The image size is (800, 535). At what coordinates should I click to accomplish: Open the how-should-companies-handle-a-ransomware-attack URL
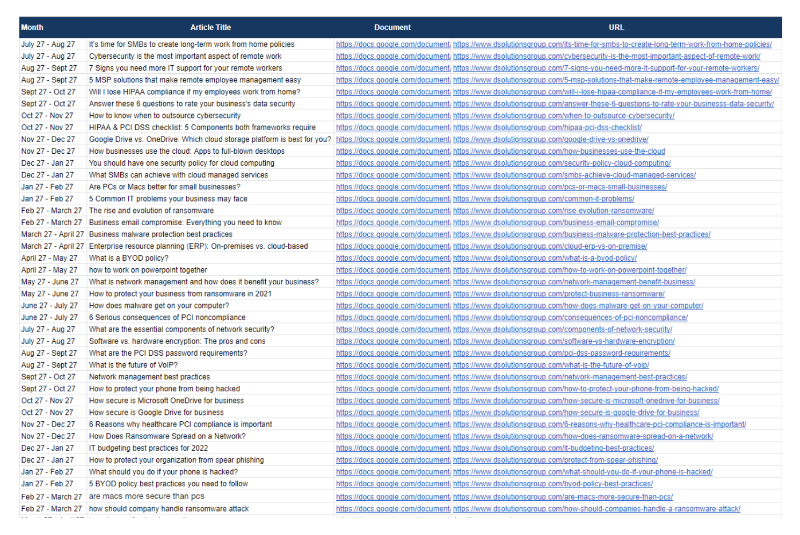[597, 509]
